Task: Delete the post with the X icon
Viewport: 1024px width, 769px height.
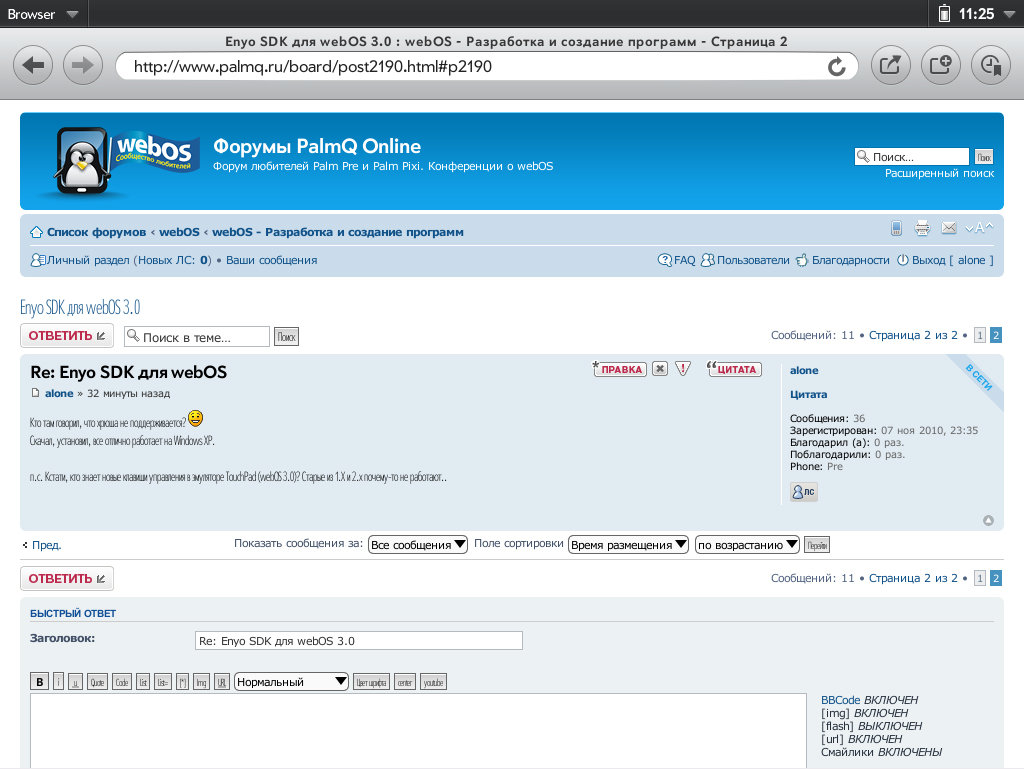Action: click(x=660, y=369)
